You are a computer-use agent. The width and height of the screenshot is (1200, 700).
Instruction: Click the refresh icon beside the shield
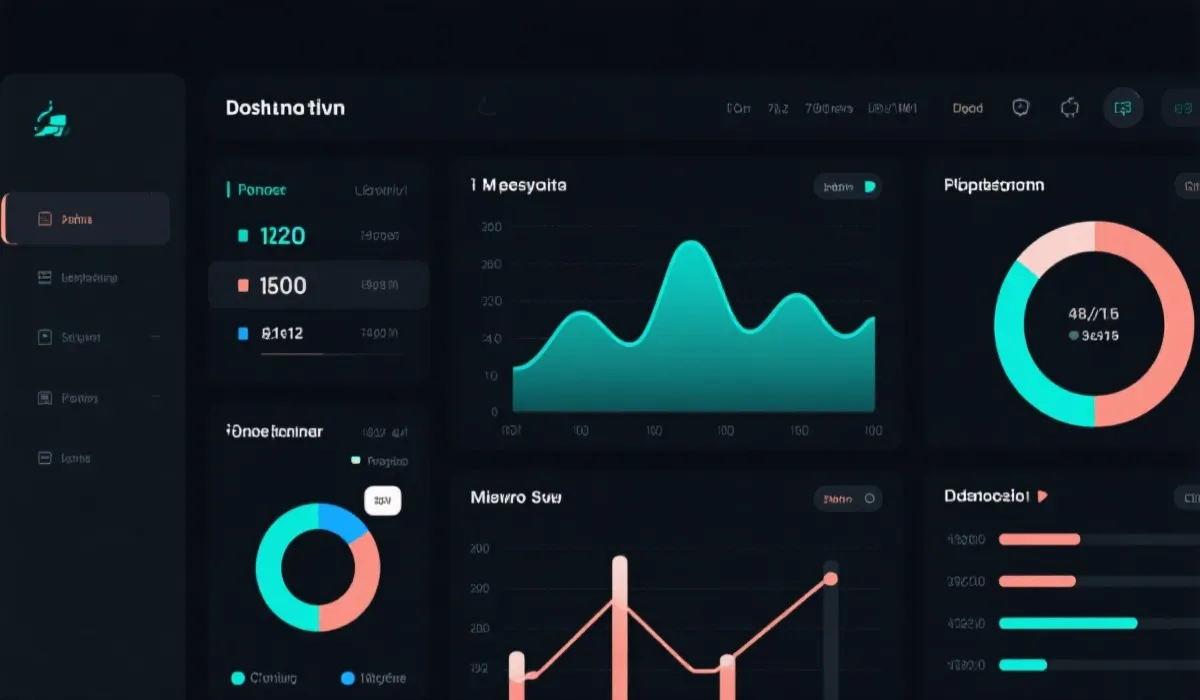tap(1069, 108)
